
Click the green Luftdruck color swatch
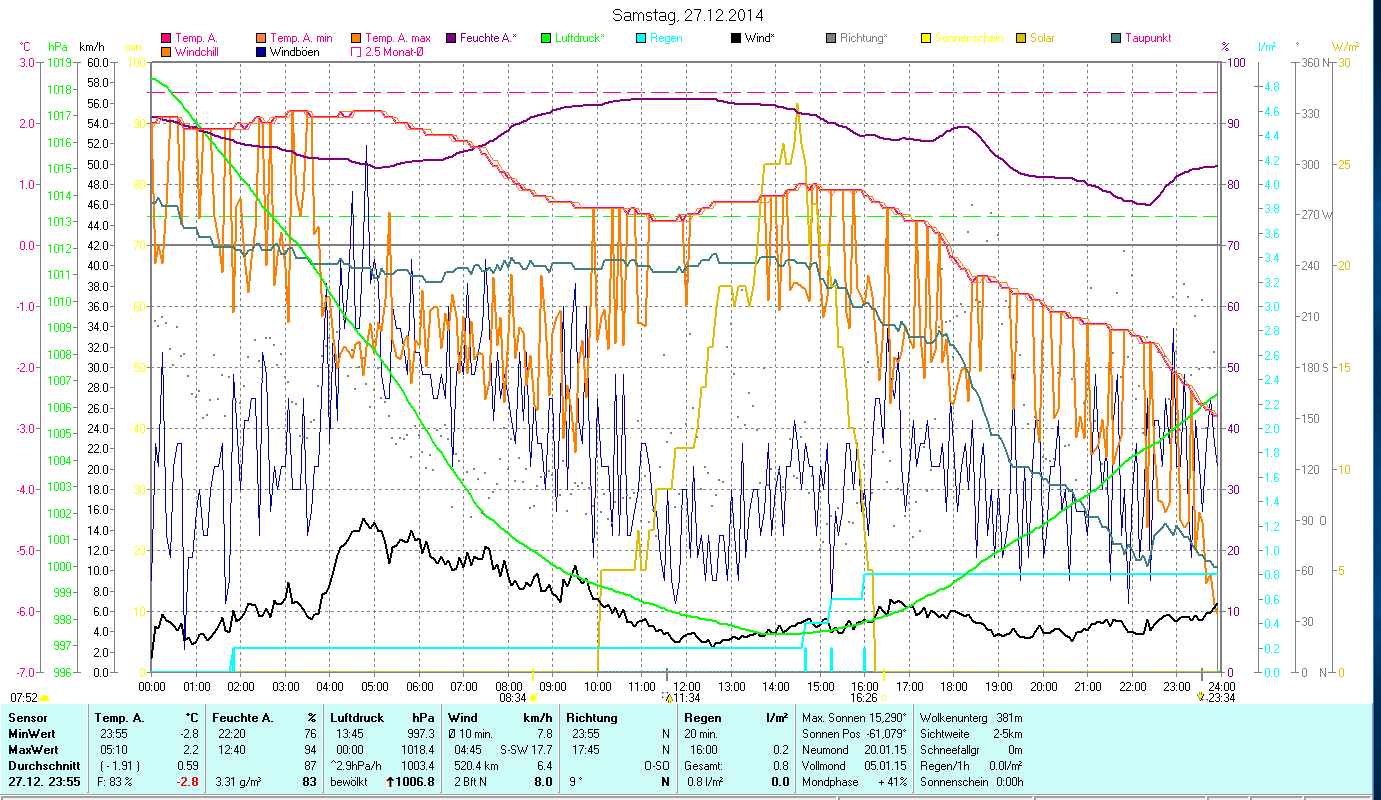(546, 38)
